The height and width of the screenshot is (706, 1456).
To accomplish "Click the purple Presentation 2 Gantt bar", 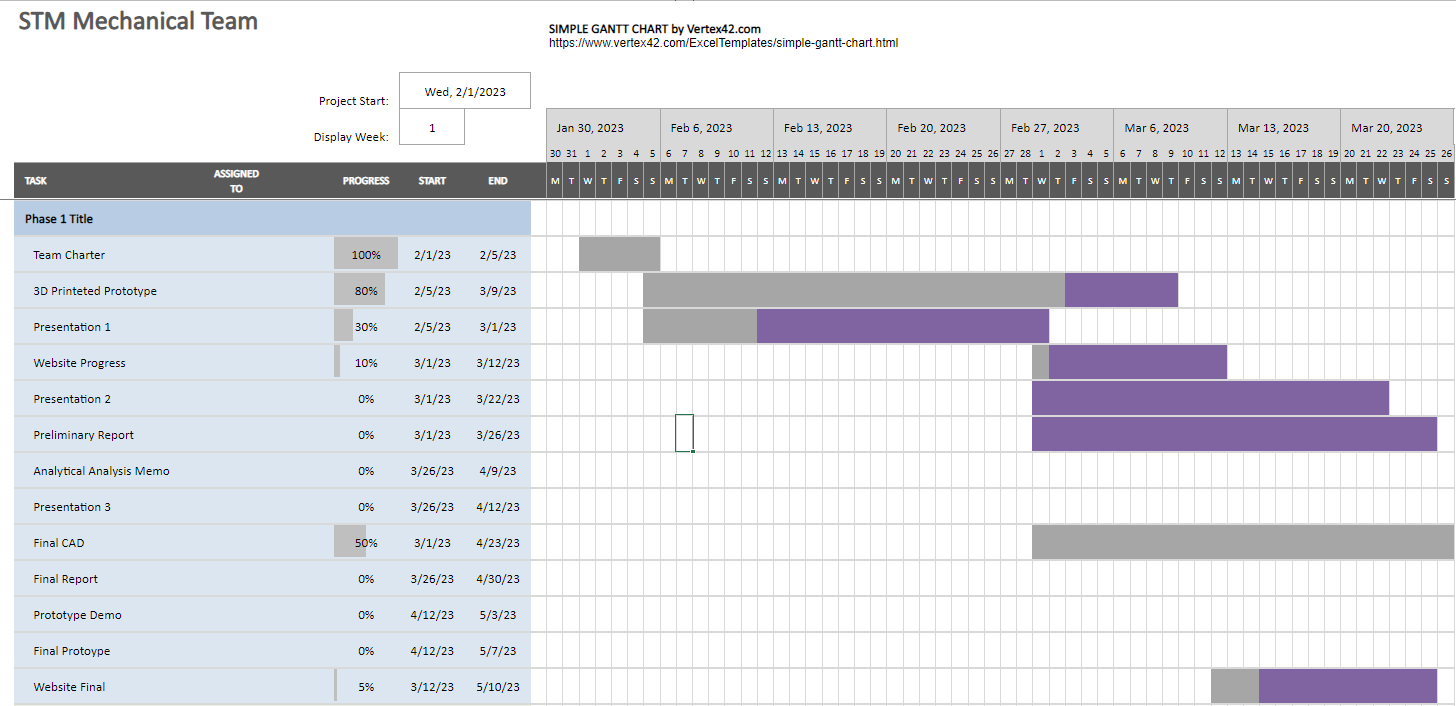I will click(x=1210, y=398).
